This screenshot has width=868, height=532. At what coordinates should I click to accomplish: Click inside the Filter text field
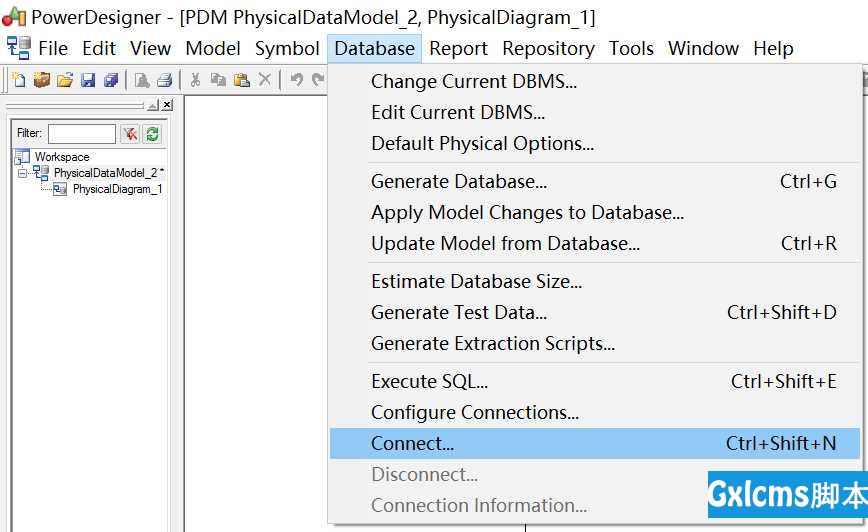tap(82, 134)
